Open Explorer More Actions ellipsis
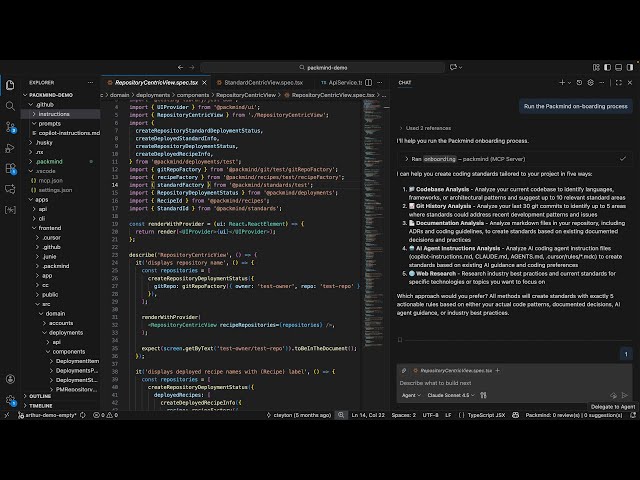The image size is (640, 480). pyautogui.click(x=90, y=82)
